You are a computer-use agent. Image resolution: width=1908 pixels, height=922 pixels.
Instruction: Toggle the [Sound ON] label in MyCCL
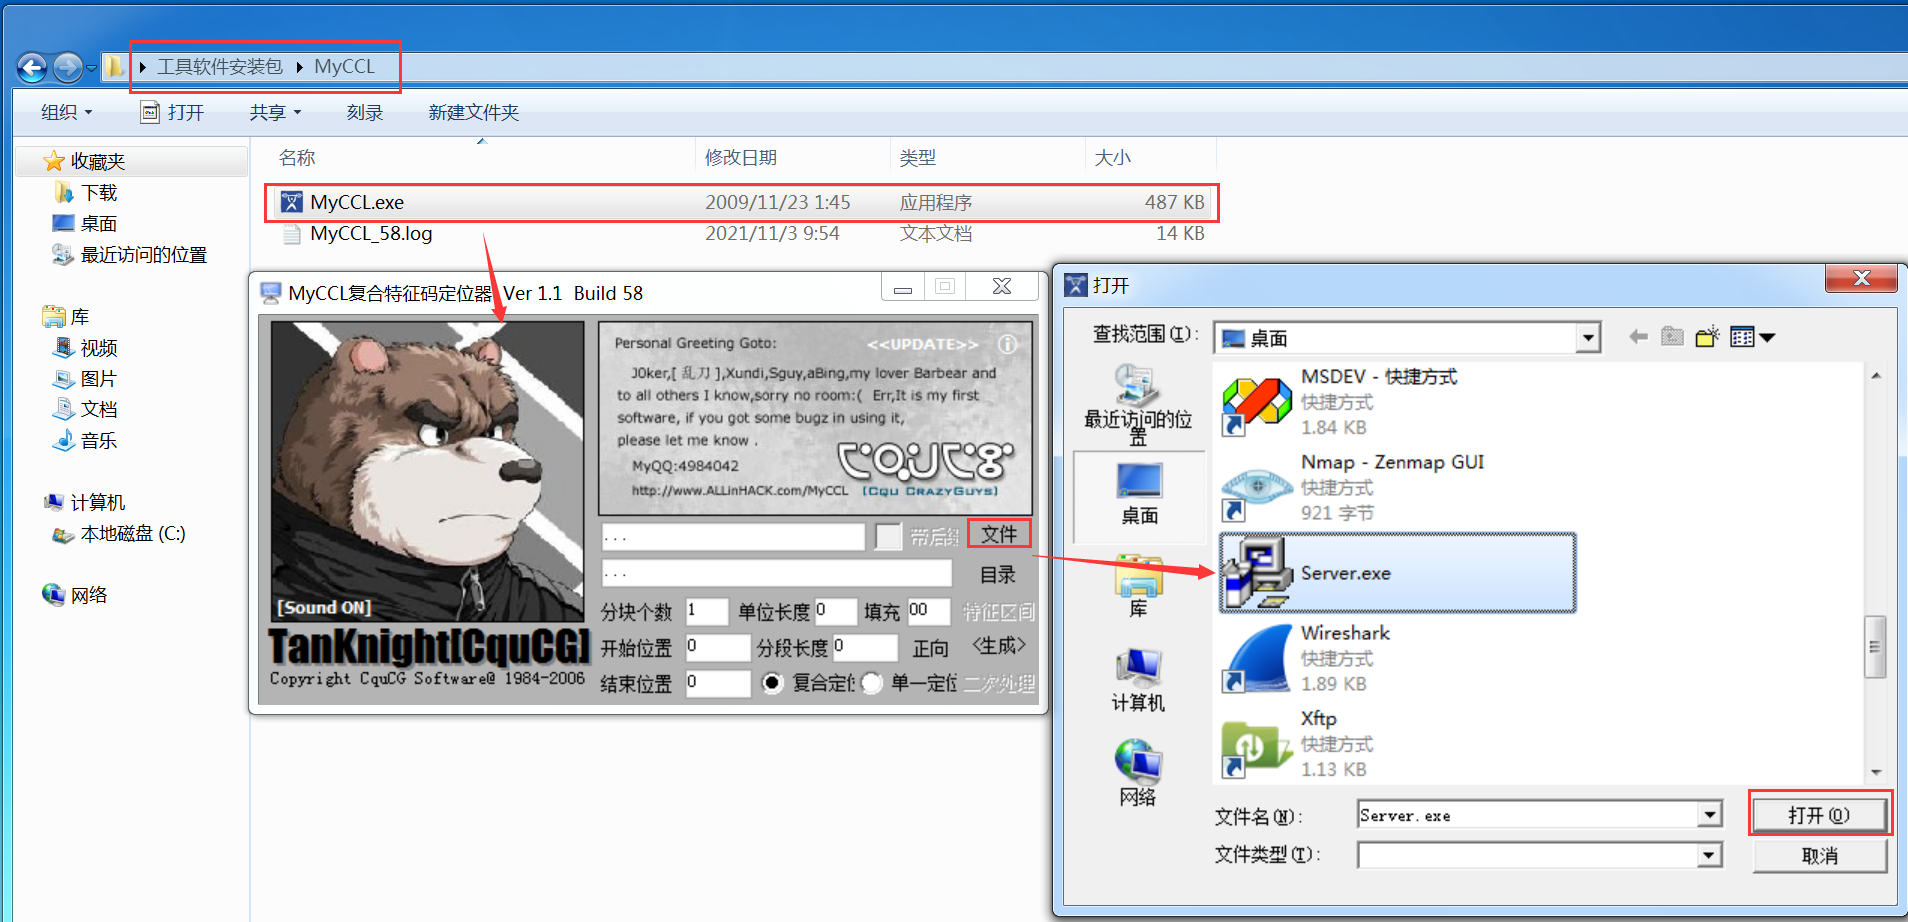[324, 608]
